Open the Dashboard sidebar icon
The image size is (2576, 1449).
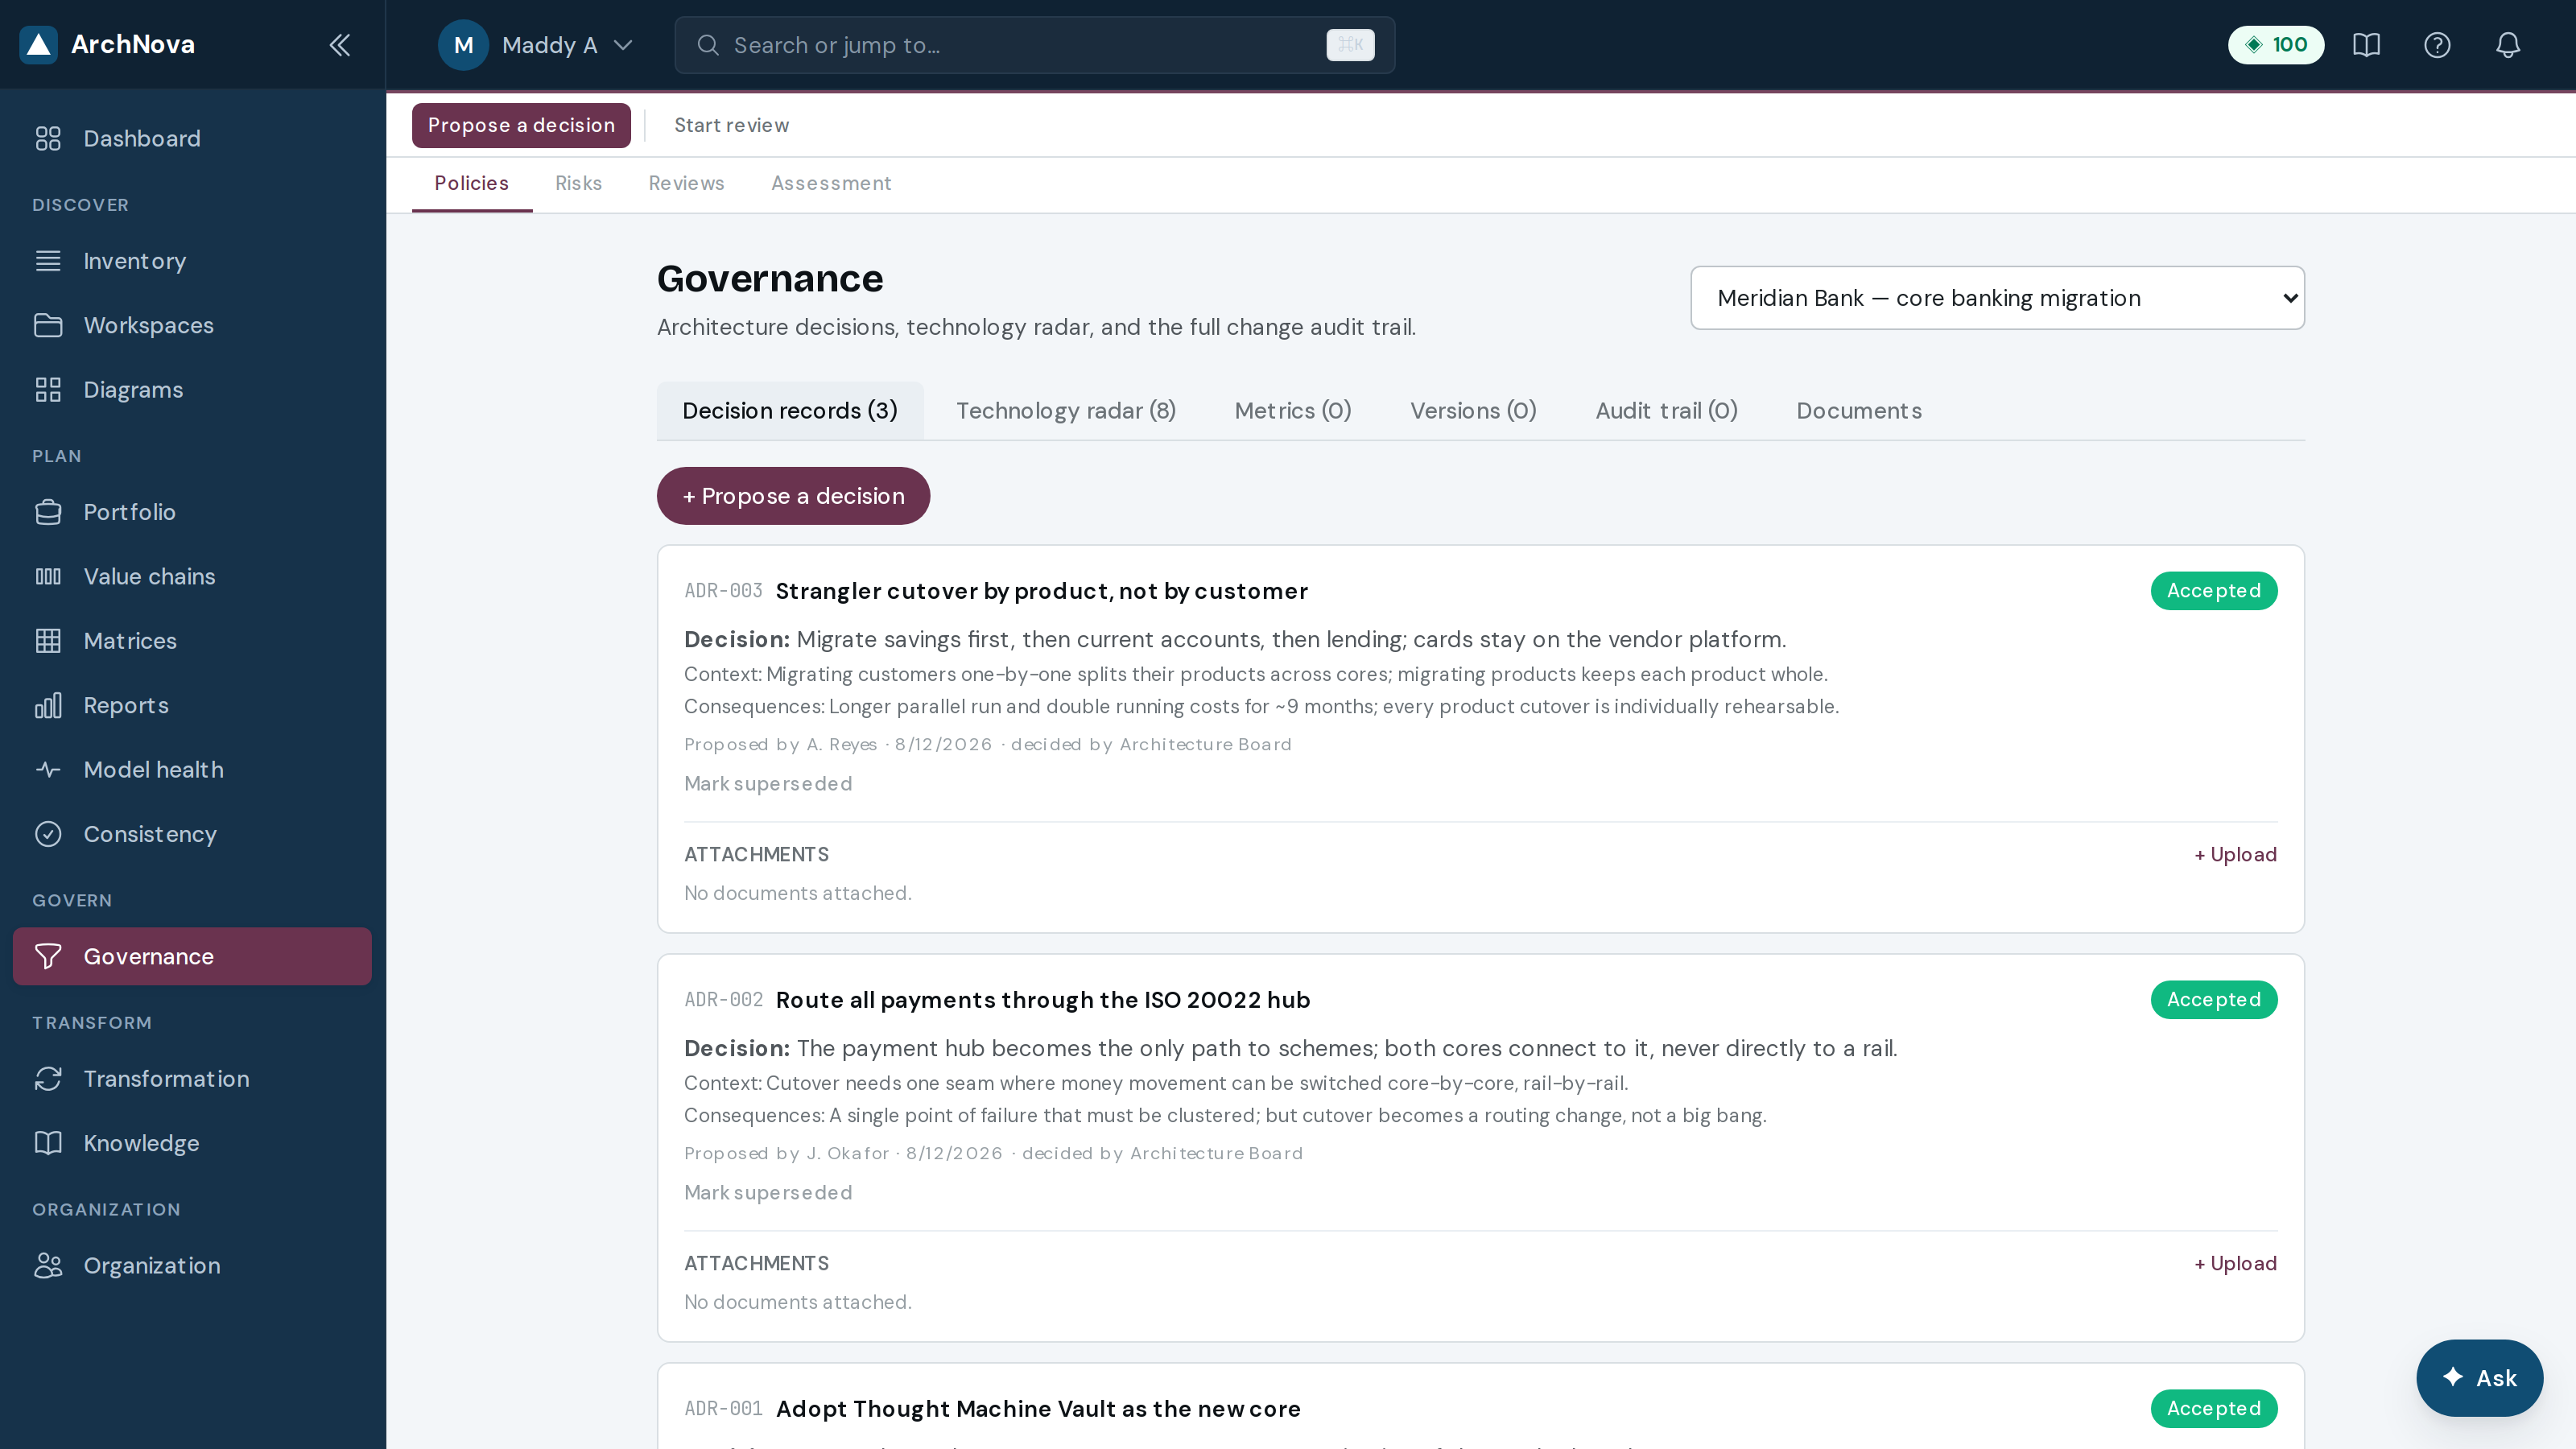(x=48, y=138)
